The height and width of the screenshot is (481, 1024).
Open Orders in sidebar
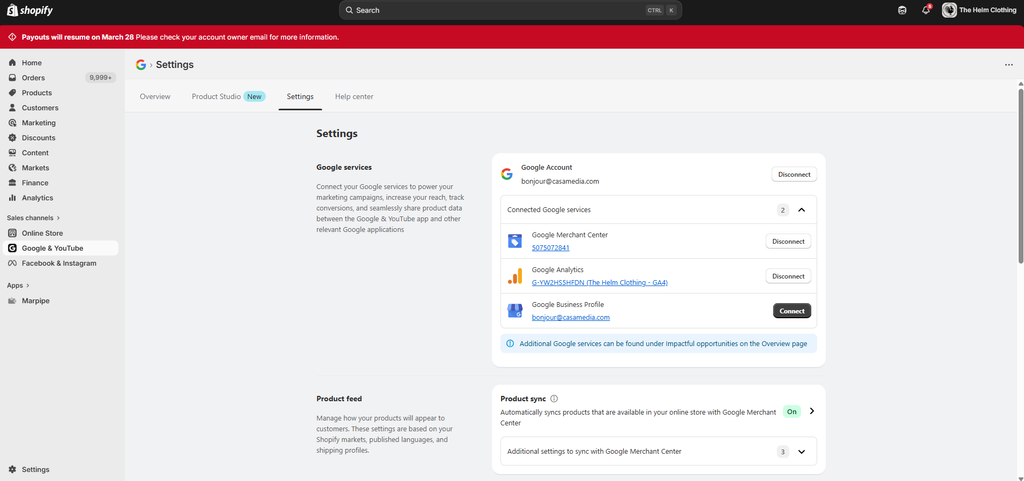33,78
